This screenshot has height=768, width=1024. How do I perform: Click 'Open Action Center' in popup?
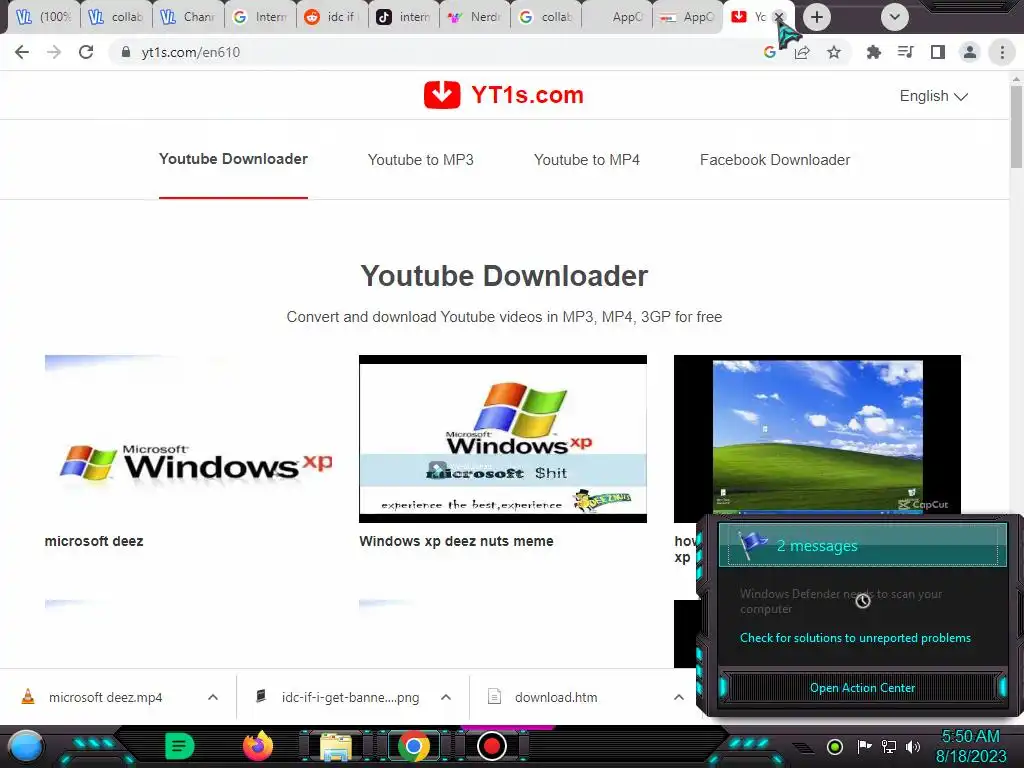[862, 688]
